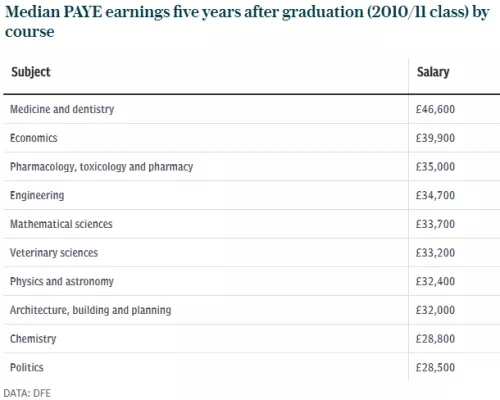Click the £28,500 salary value
Screen dimensions: 500x400
(435, 367)
